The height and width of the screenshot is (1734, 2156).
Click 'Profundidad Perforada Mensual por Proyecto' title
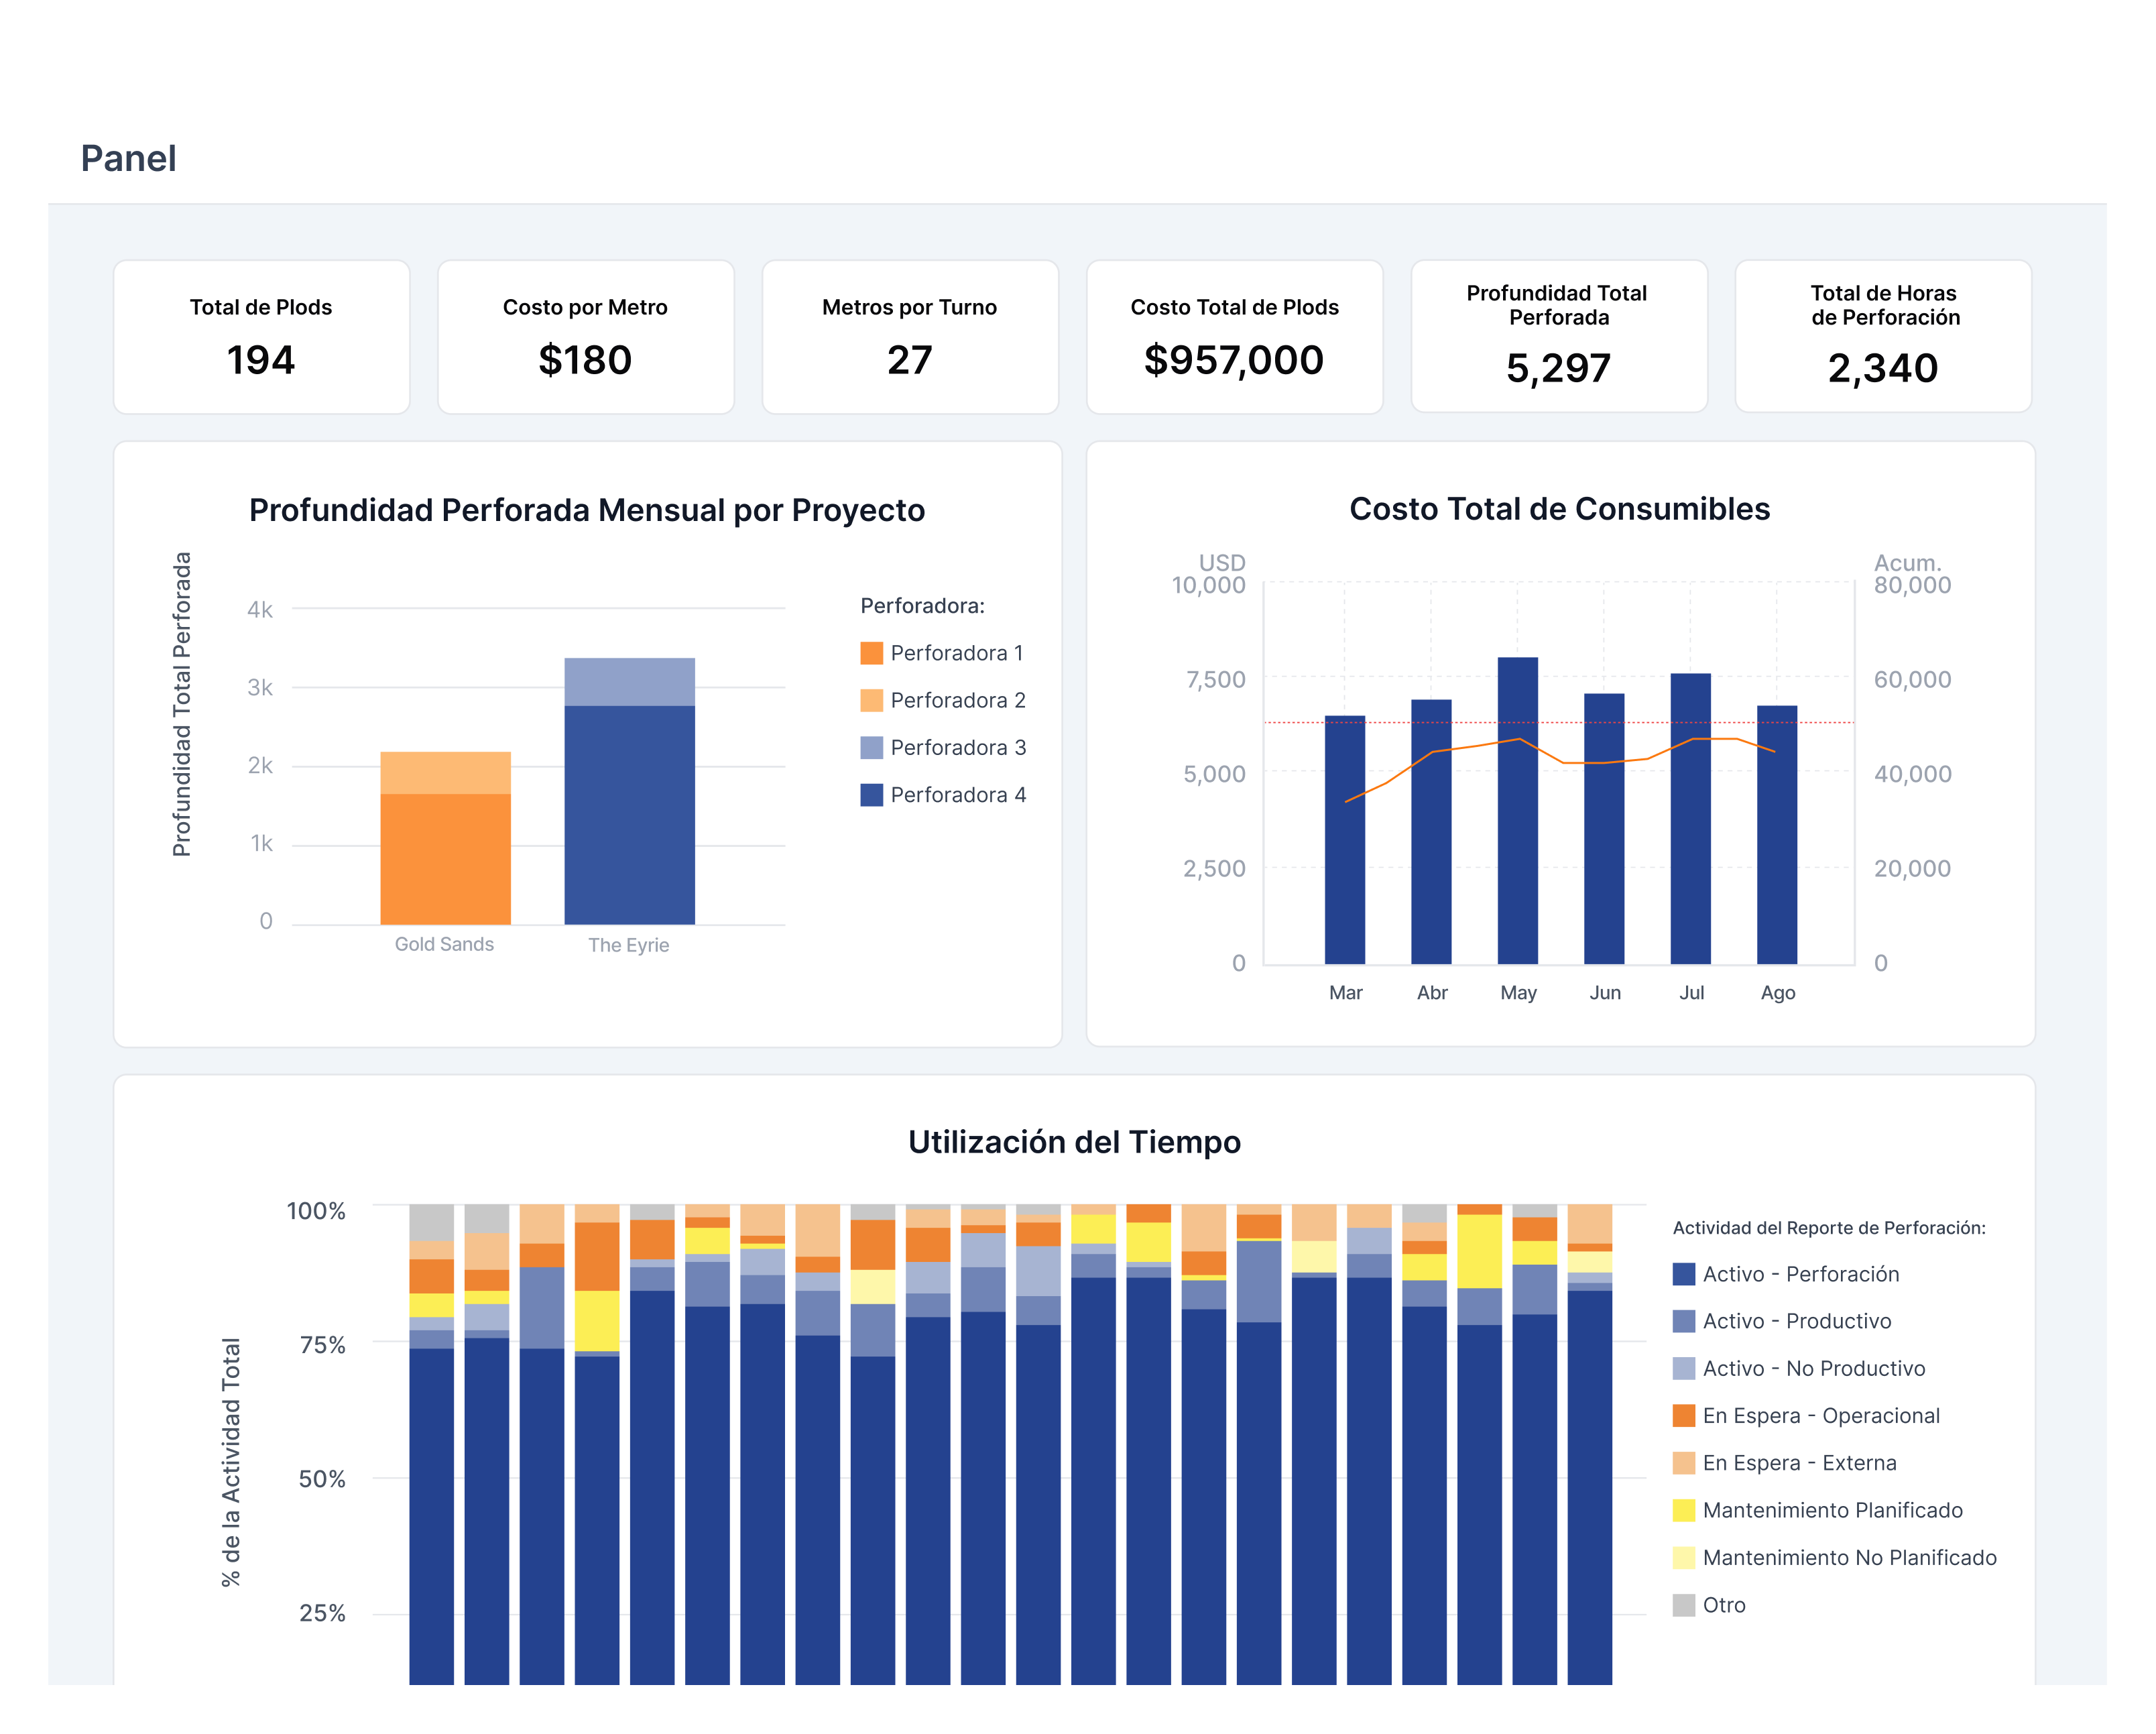click(587, 510)
